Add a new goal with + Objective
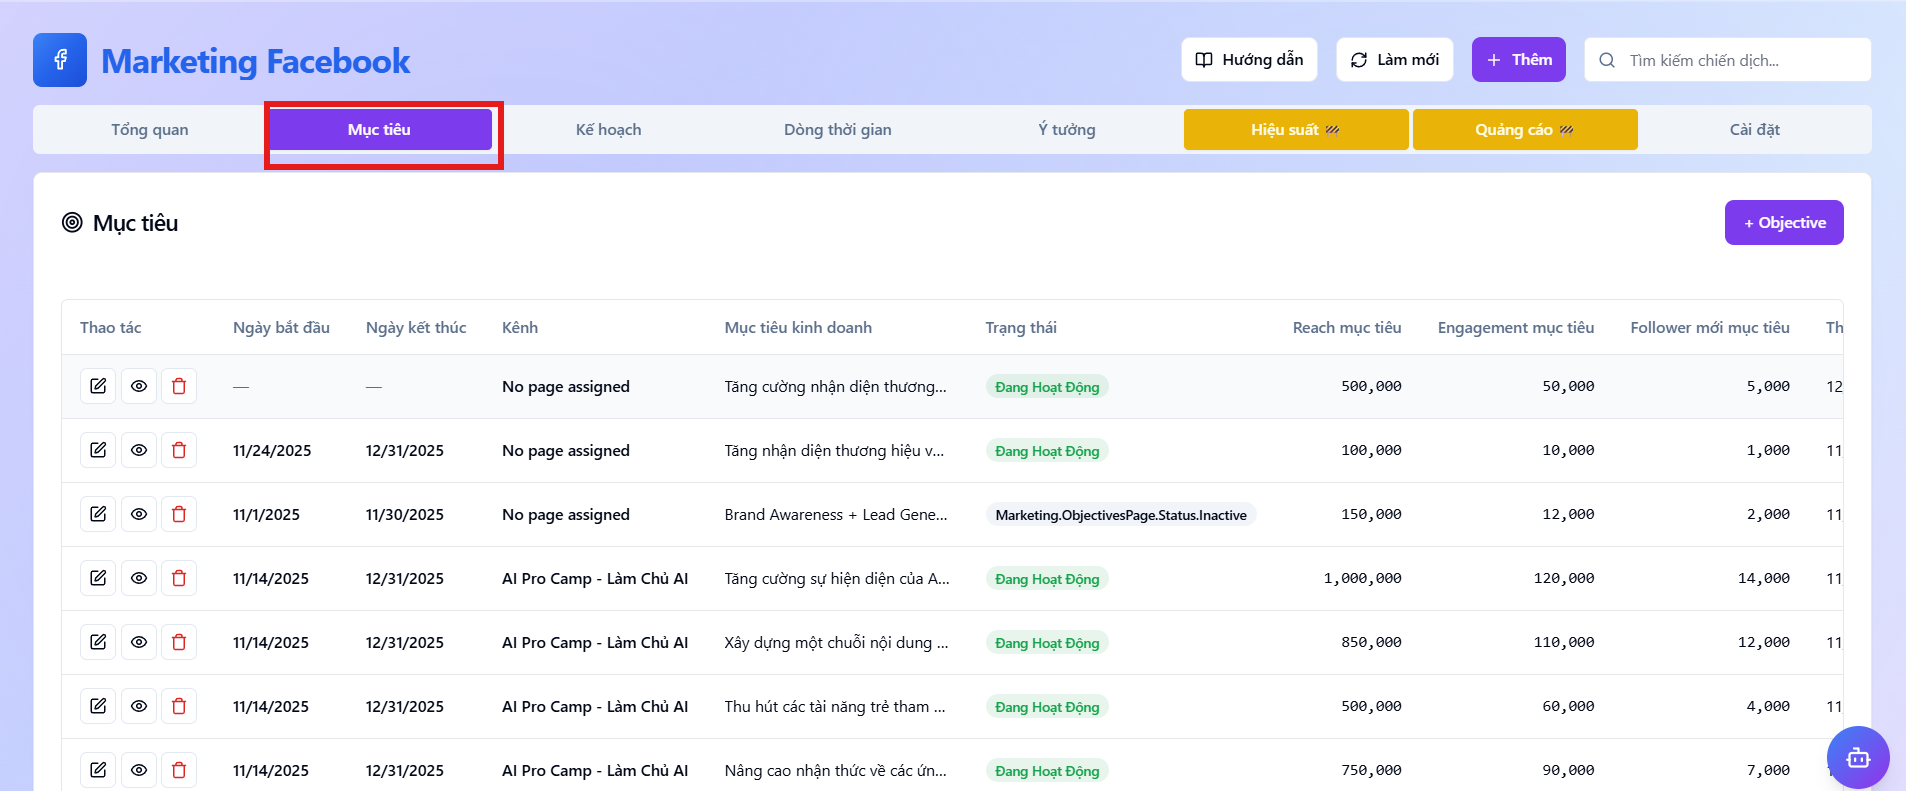 (x=1784, y=223)
